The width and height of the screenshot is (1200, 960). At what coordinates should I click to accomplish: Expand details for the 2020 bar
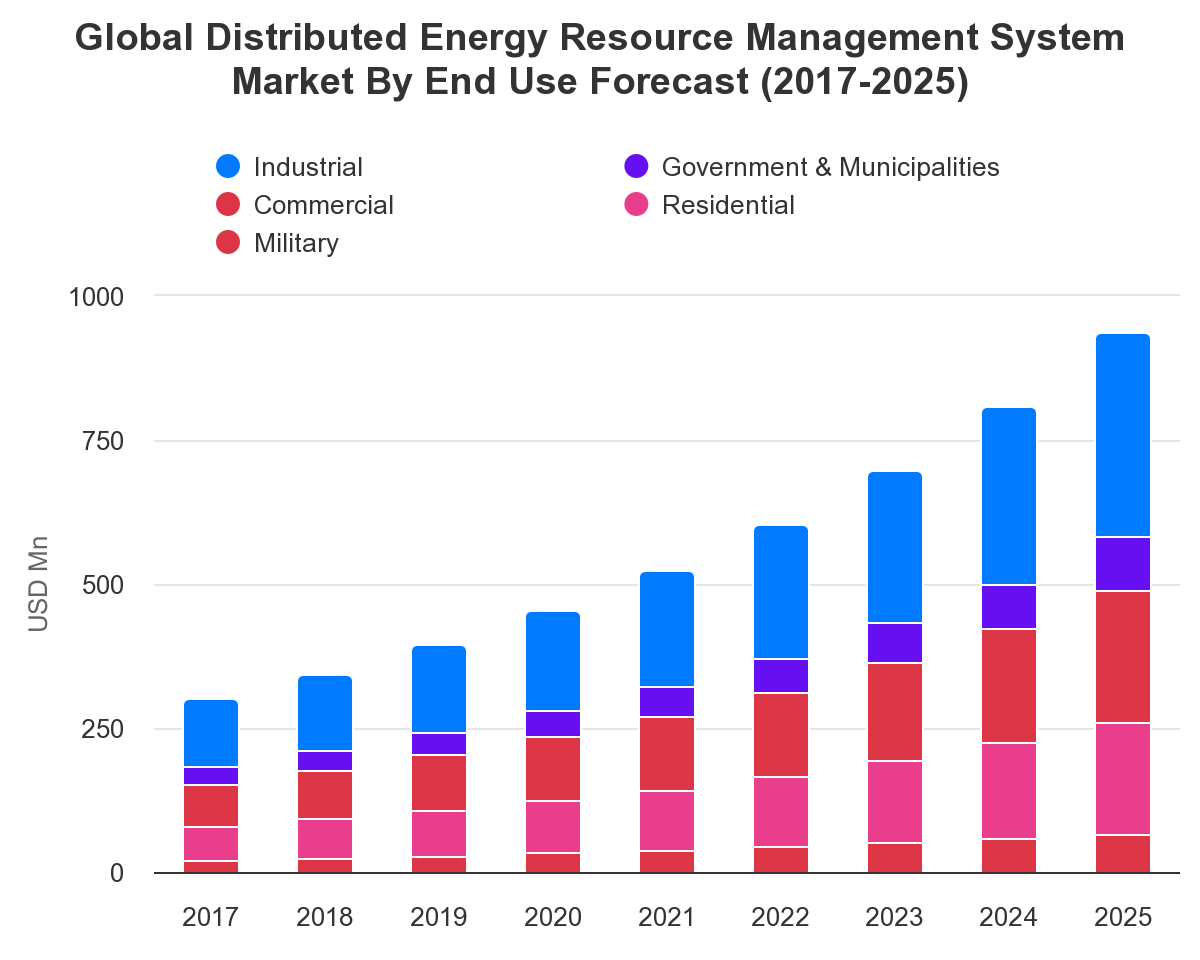(553, 740)
